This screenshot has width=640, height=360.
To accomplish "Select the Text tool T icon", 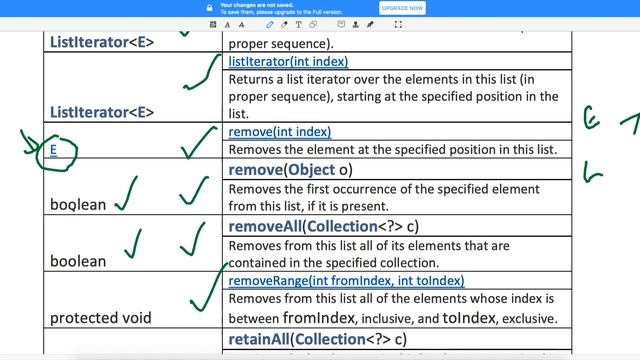I will [x=298, y=25].
